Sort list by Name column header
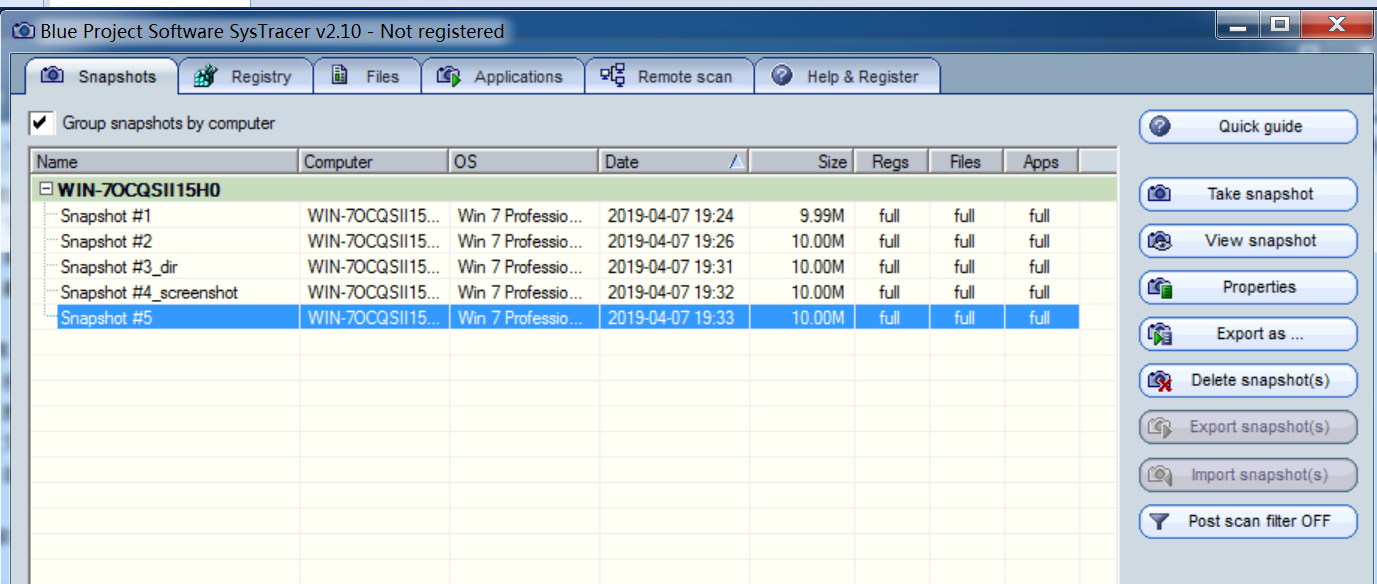Viewport: 1377px width, 584px height. point(165,162)
